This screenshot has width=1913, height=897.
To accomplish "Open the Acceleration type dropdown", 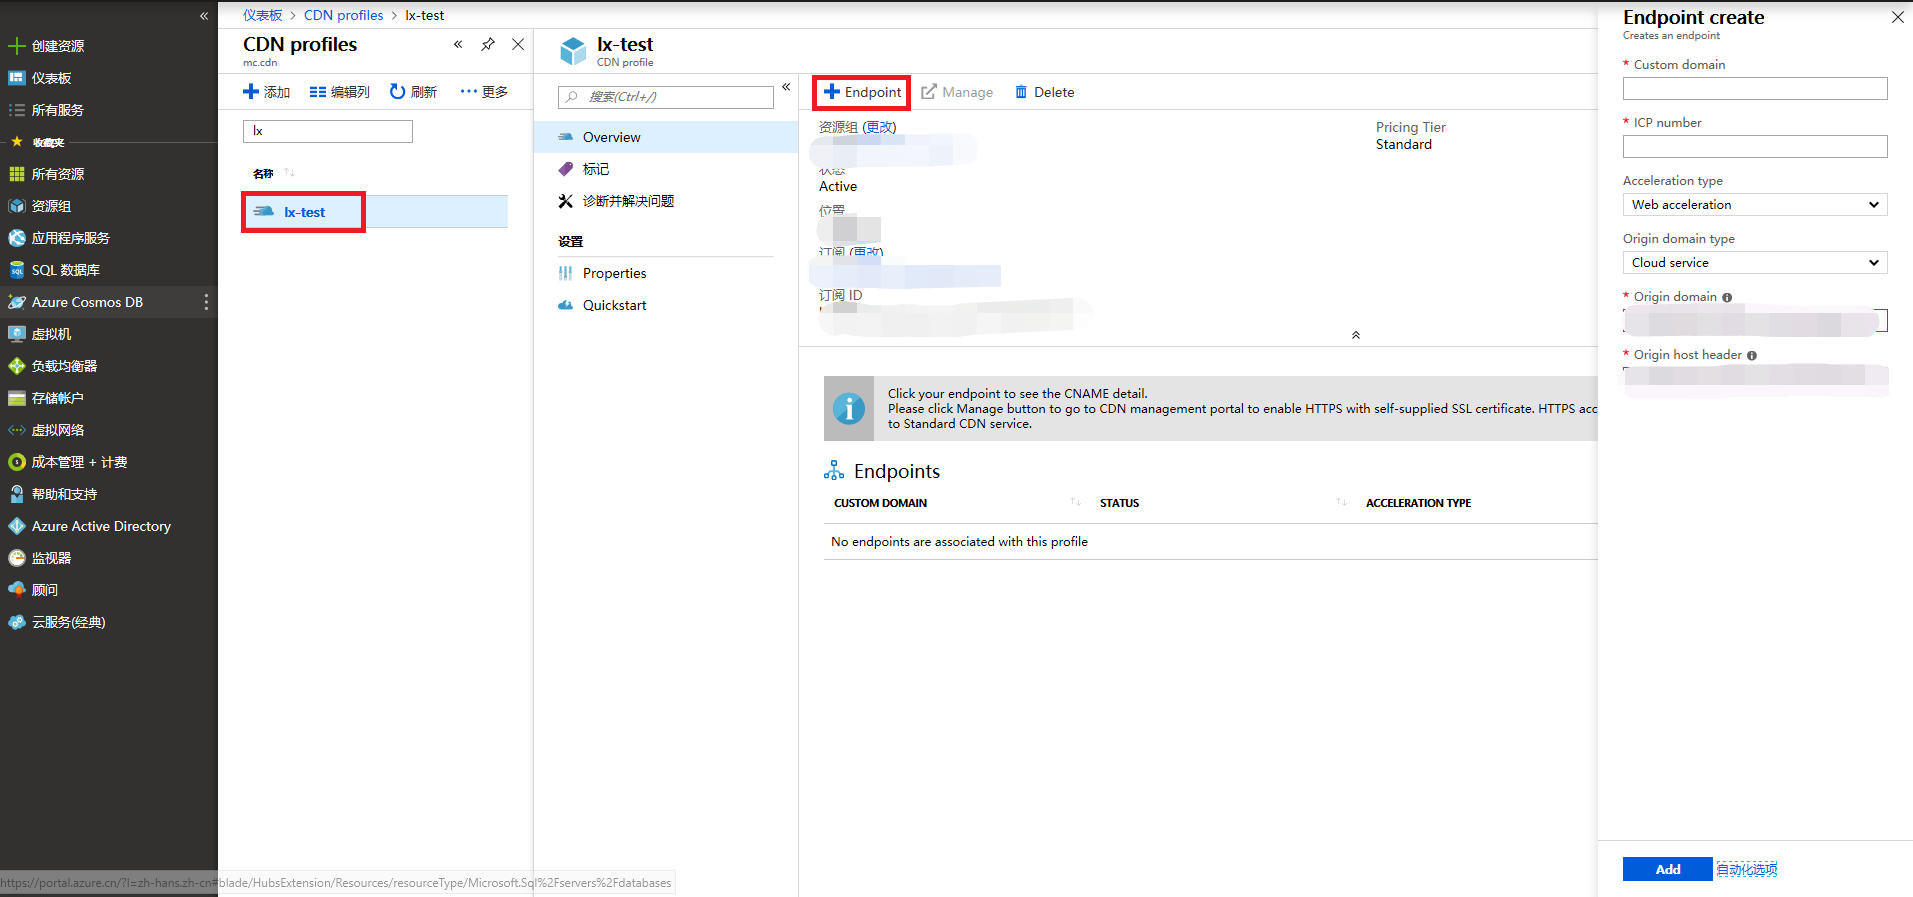I will pyautogui.click(x=1755, y=205).
